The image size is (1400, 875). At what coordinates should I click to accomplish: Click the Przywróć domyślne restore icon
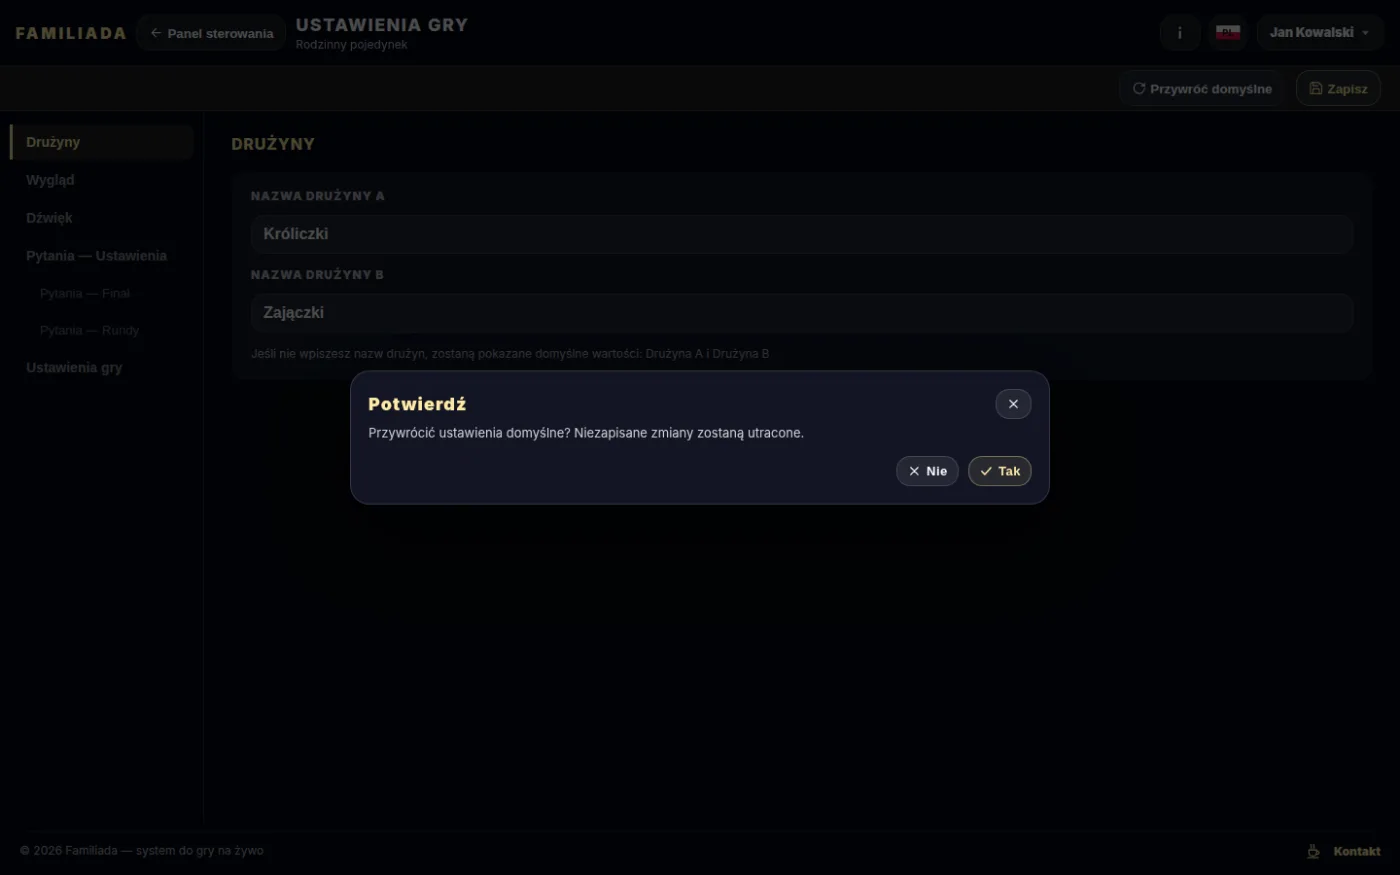coord(1138,89)
